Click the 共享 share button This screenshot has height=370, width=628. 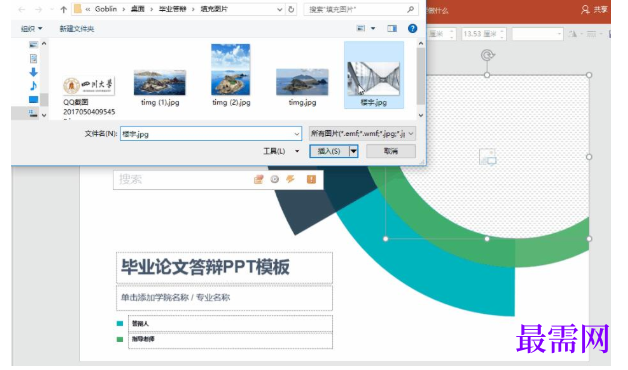pos(600,9)
